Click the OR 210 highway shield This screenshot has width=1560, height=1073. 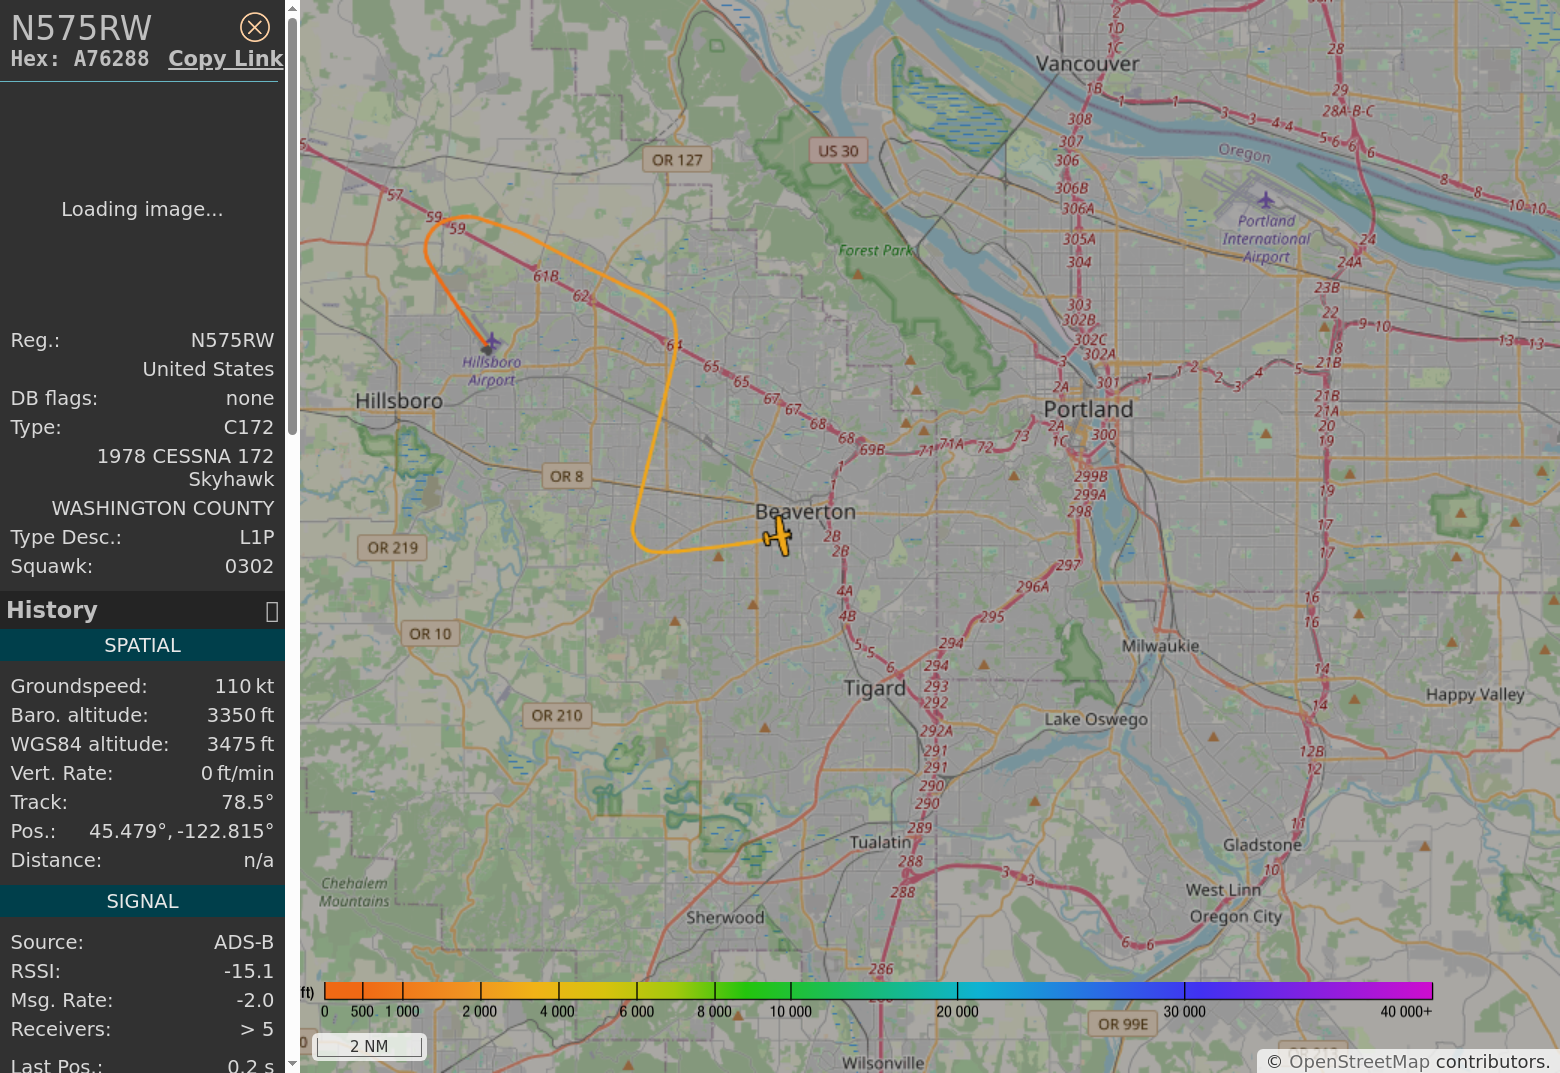click(x=556, y=716)
